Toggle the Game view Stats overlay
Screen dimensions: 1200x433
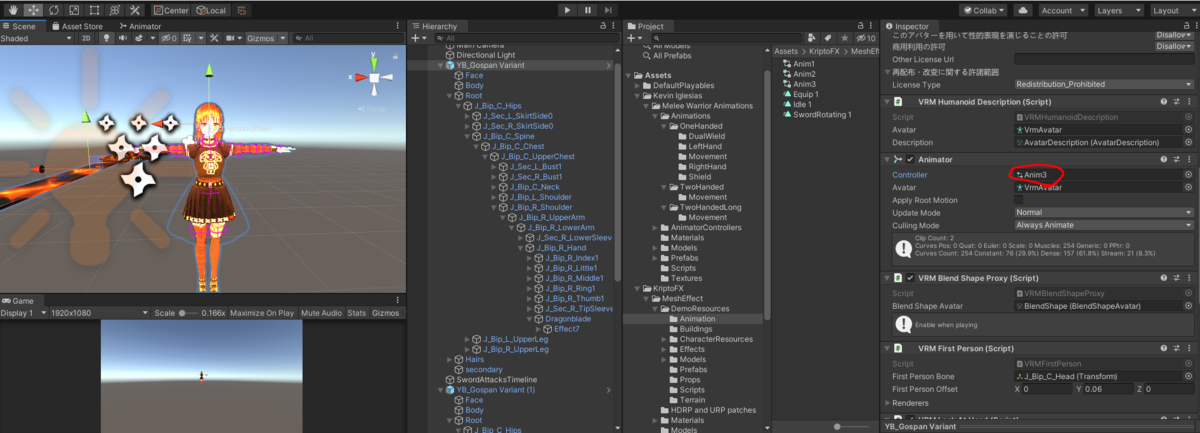(x=356, y=313)
